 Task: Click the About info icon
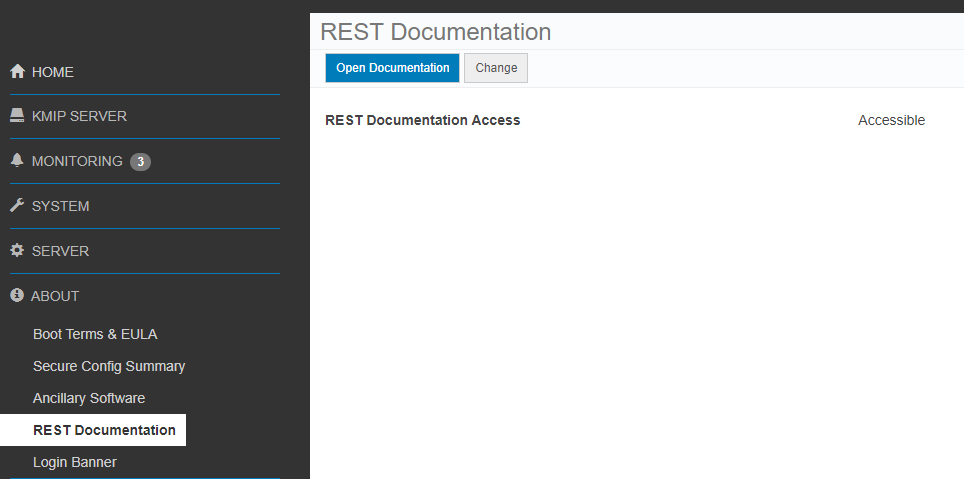17,296
